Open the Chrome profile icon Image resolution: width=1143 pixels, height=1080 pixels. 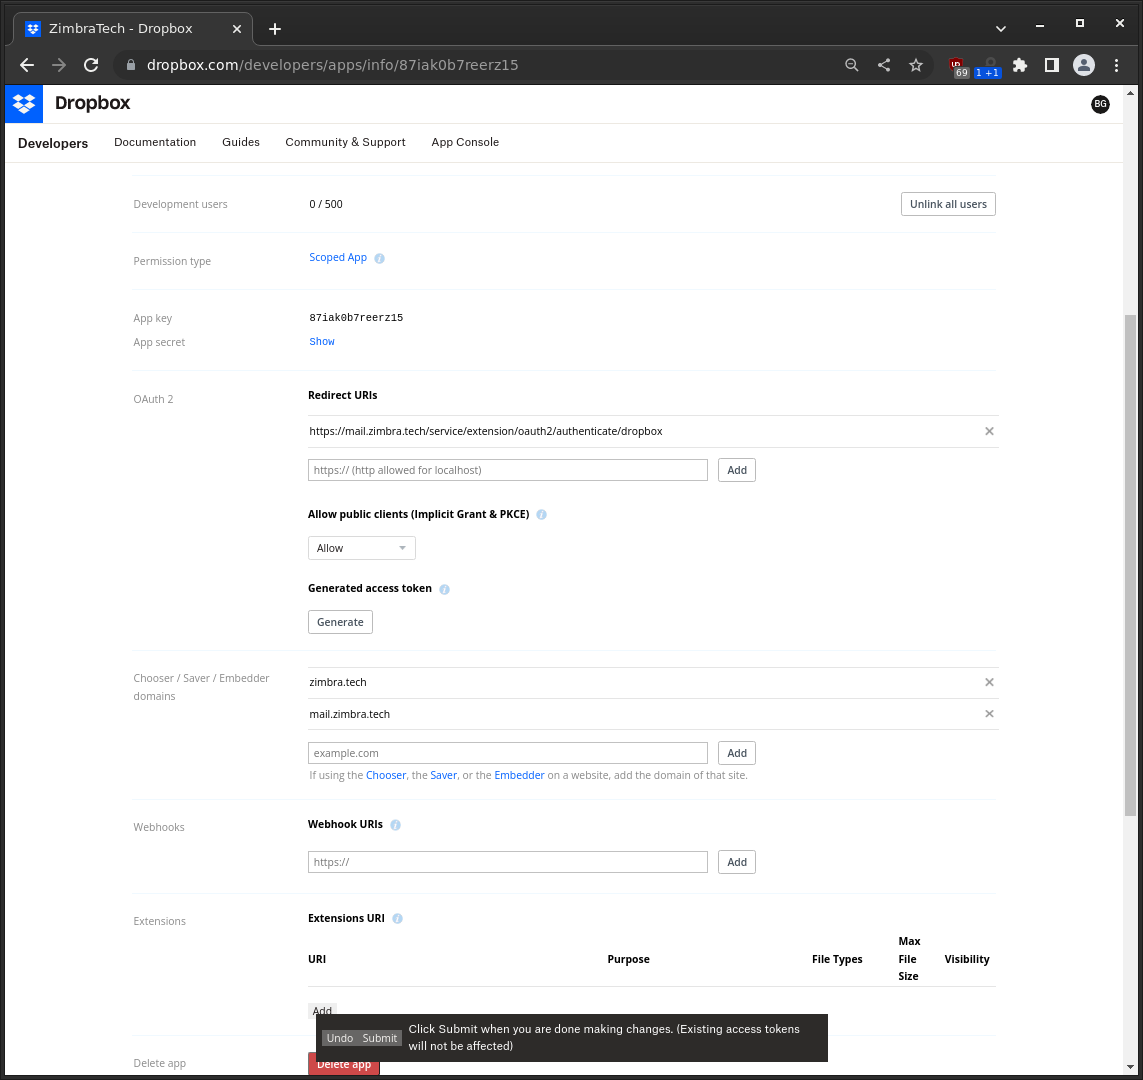pos(1084,65)
